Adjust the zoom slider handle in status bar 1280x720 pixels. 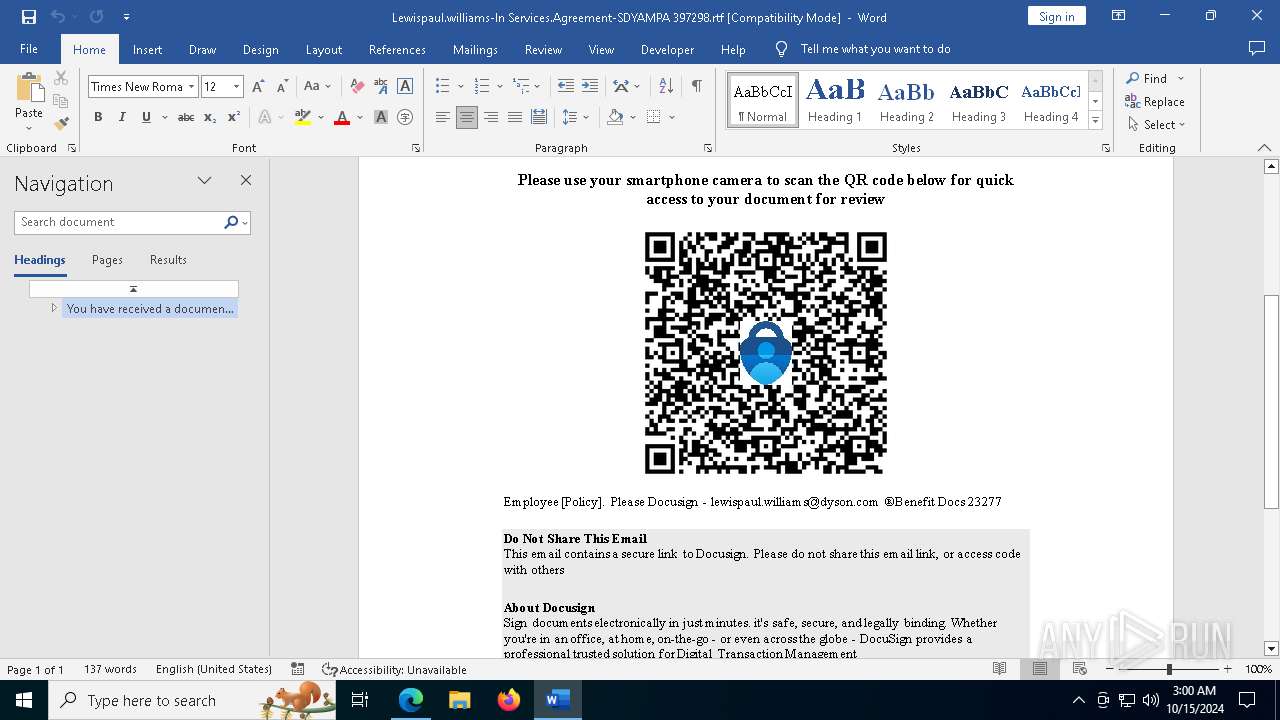[x=1169, y=669]
